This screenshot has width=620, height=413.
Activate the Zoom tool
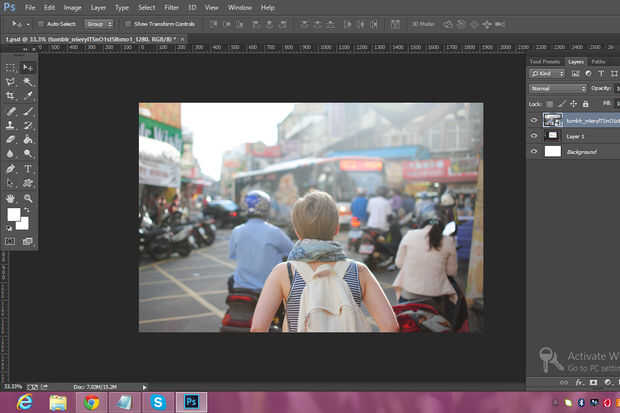[x=28, y=198]
